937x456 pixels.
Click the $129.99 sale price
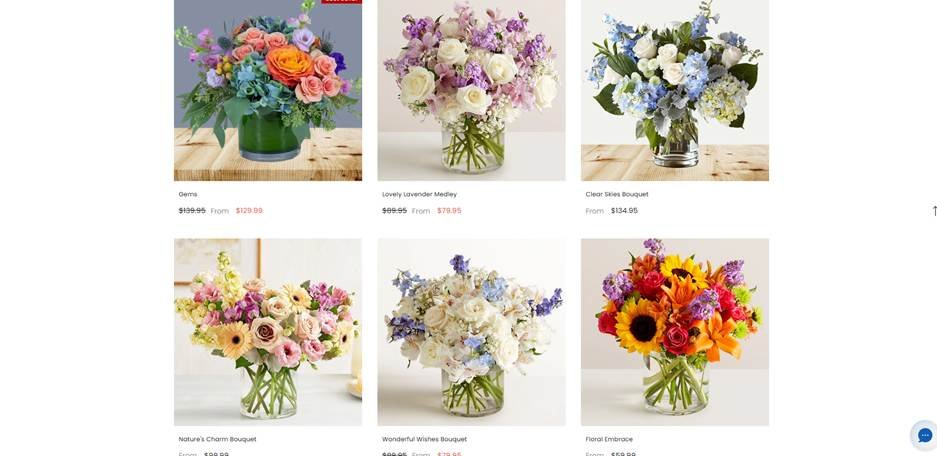click(249, 210)
